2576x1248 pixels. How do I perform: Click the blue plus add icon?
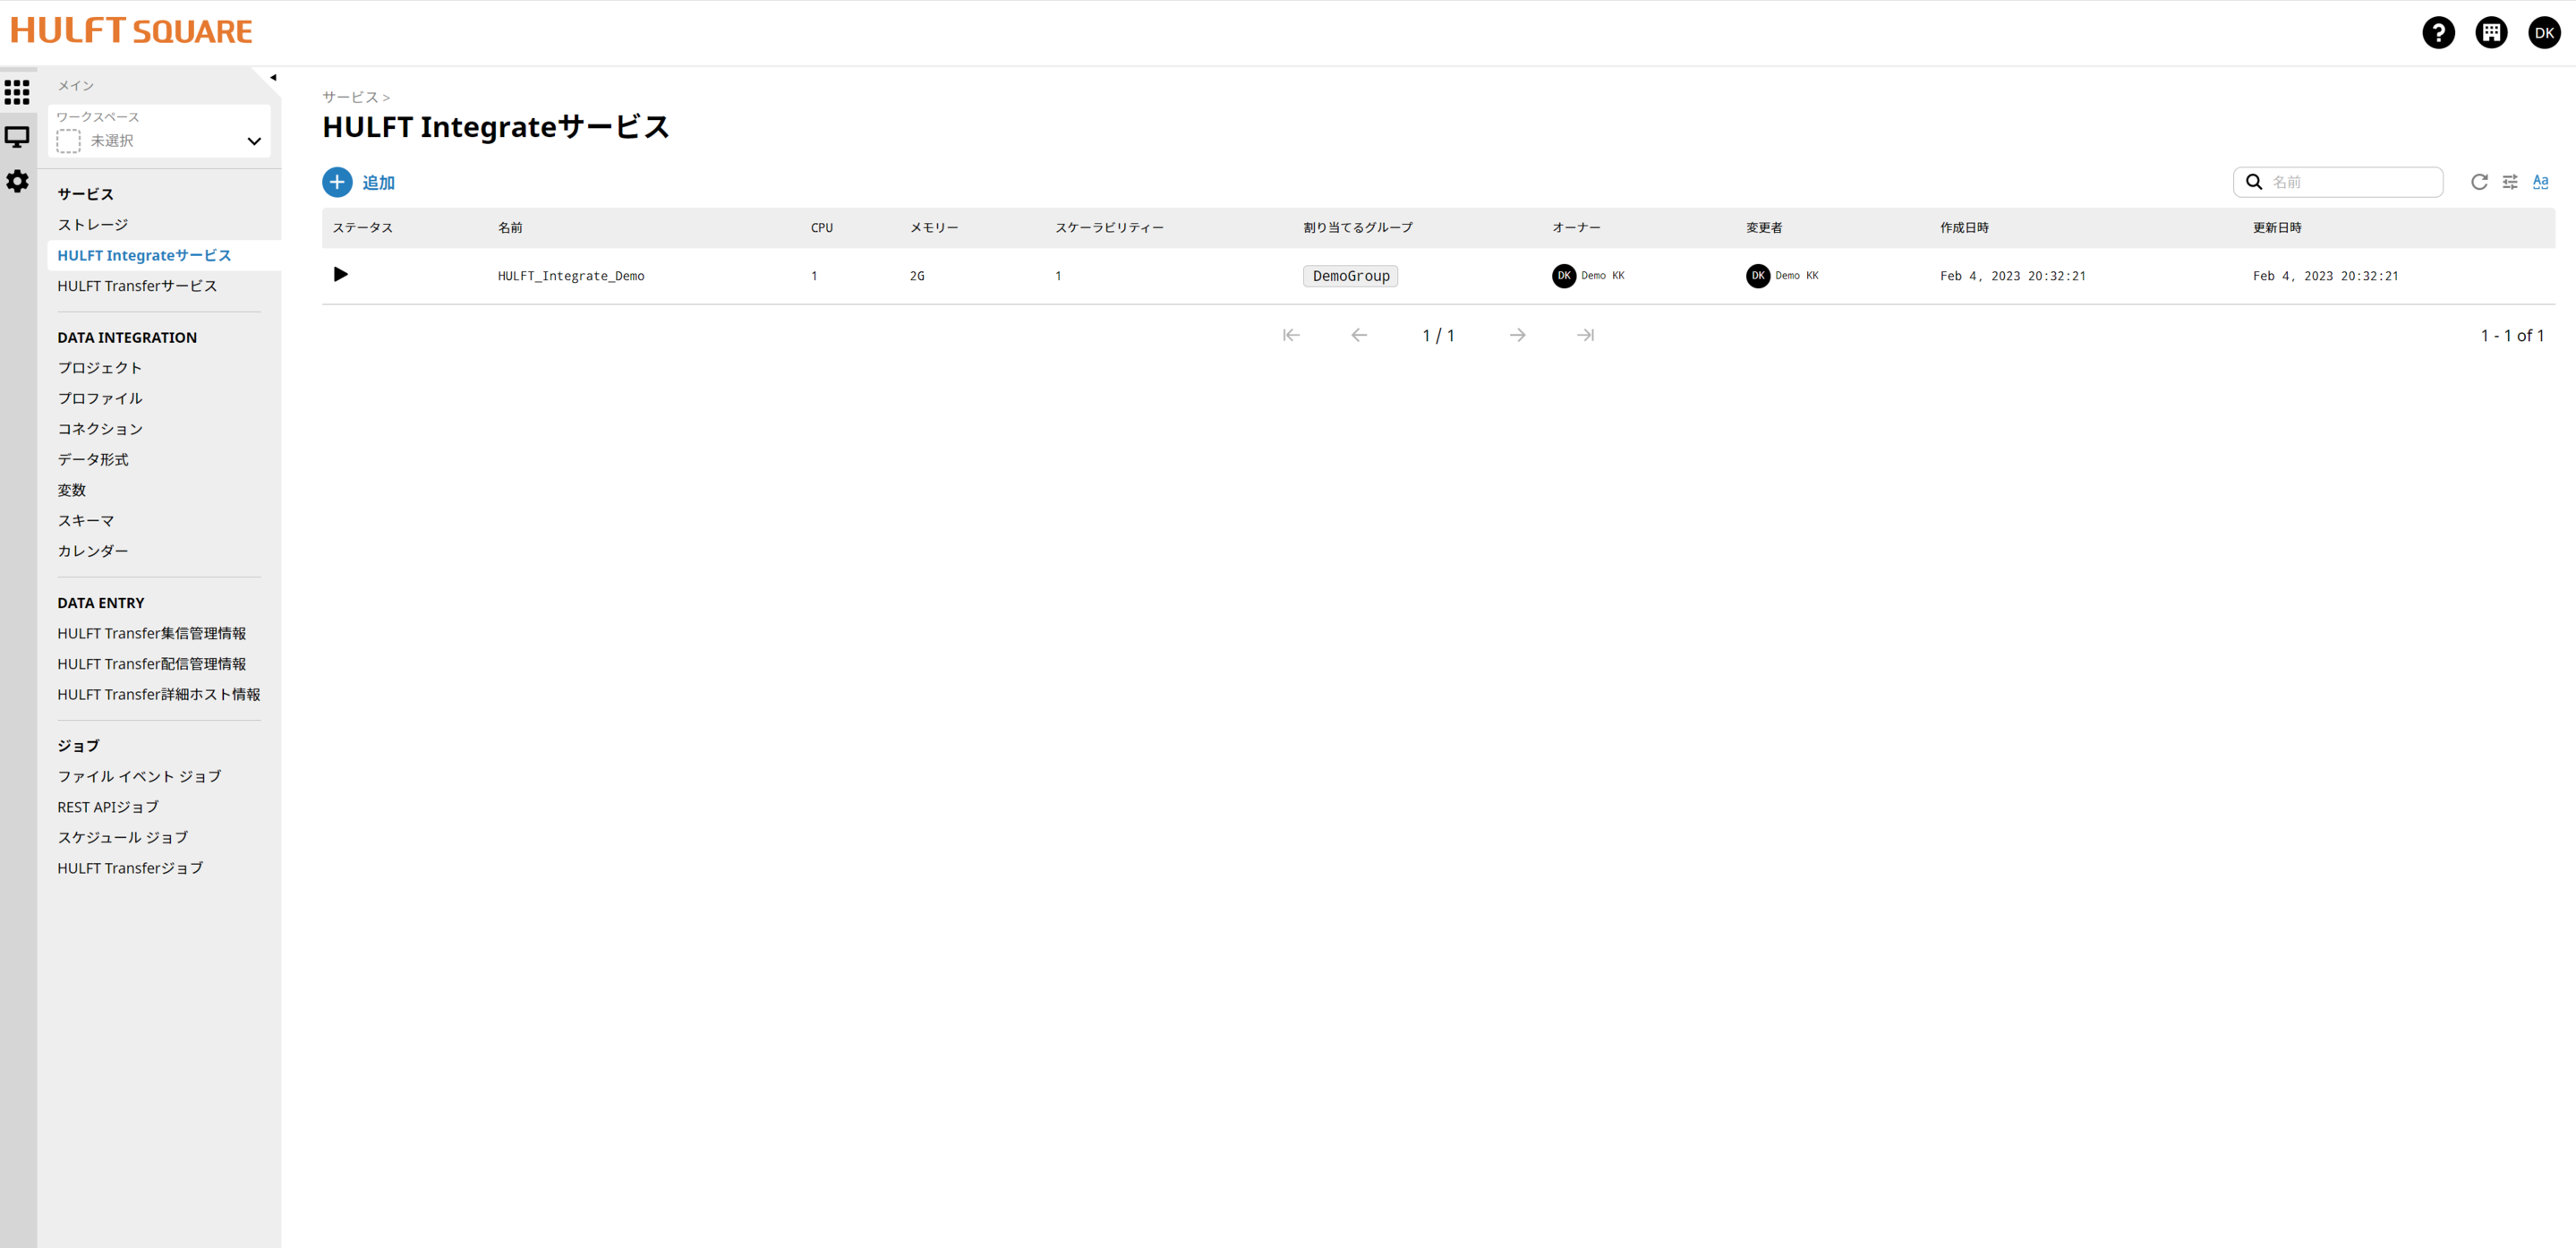click(x=337, y=182)
